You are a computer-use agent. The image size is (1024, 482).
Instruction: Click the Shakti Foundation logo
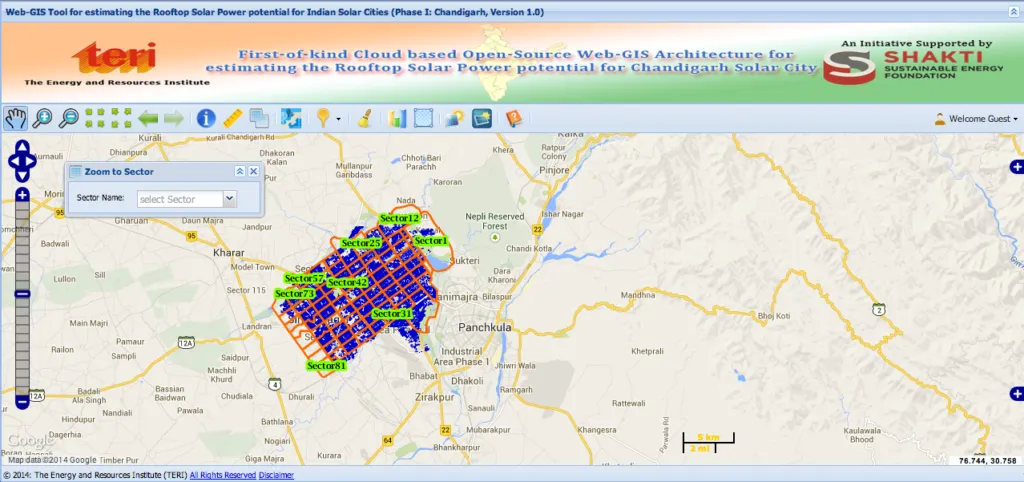[914, 61]
